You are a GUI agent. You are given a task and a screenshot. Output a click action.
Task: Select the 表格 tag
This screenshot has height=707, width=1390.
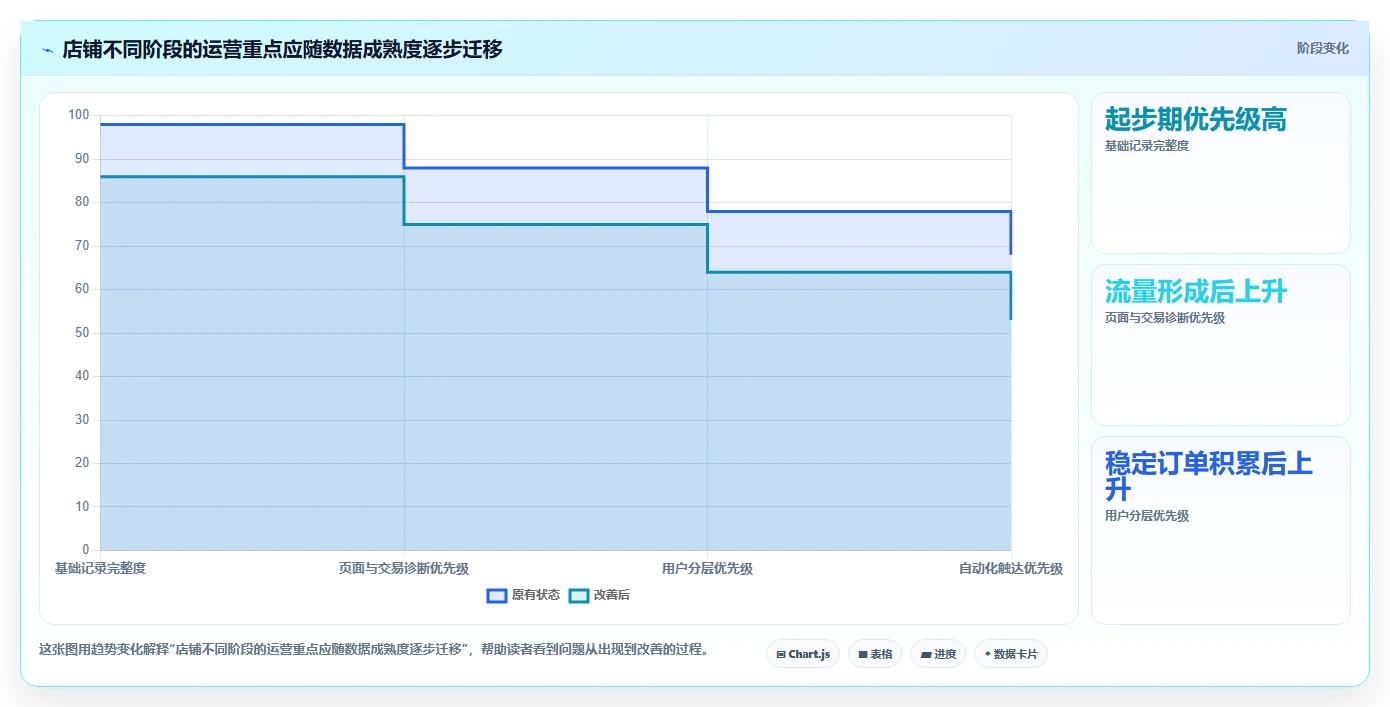tap(875, 654)
